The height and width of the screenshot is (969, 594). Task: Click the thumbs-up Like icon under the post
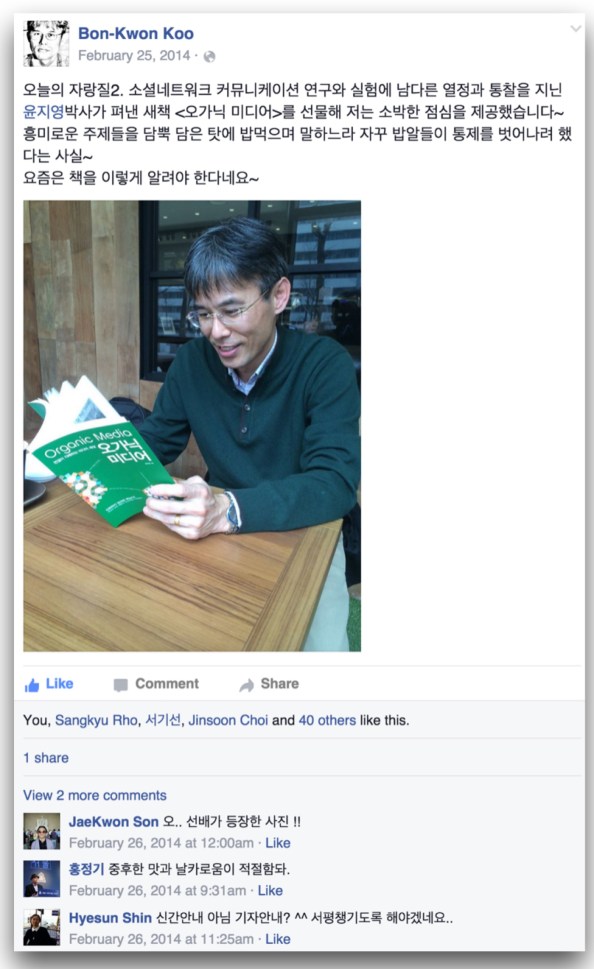pos(32,685)
